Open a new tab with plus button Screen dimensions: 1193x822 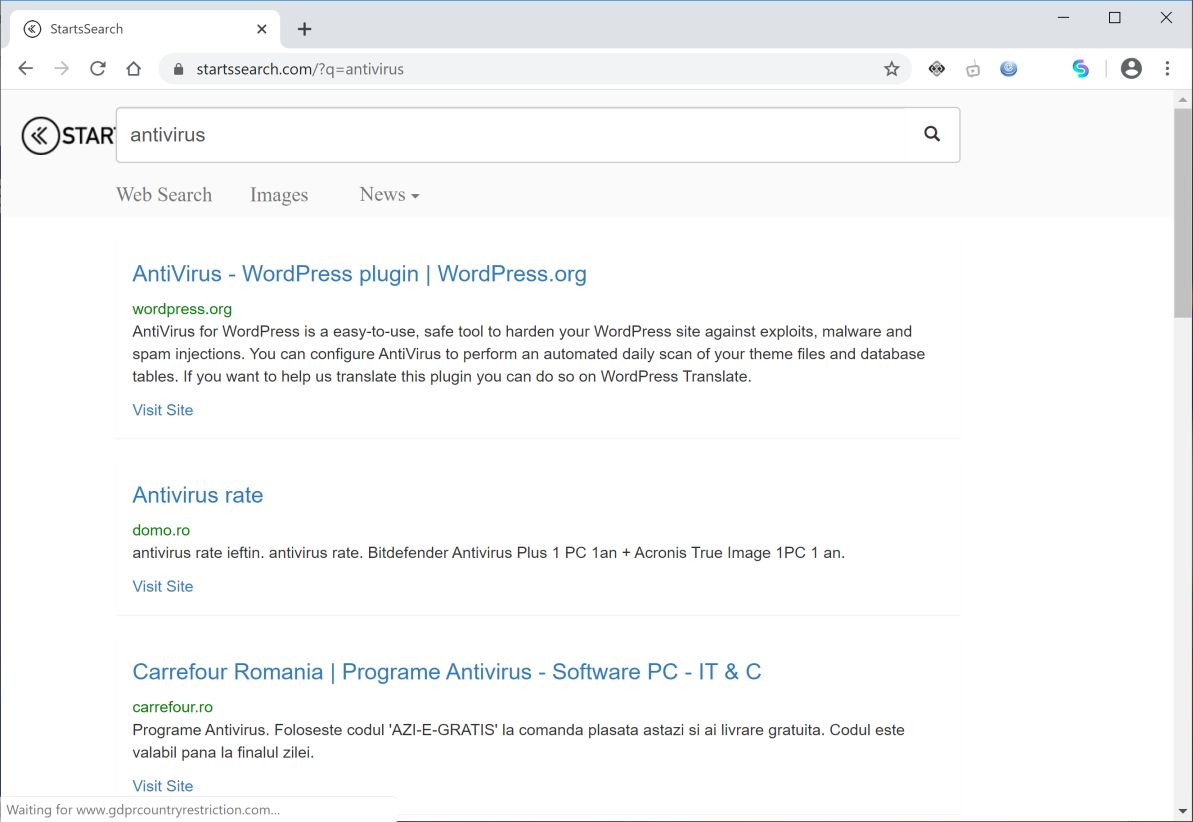click(x=304, y=29)
